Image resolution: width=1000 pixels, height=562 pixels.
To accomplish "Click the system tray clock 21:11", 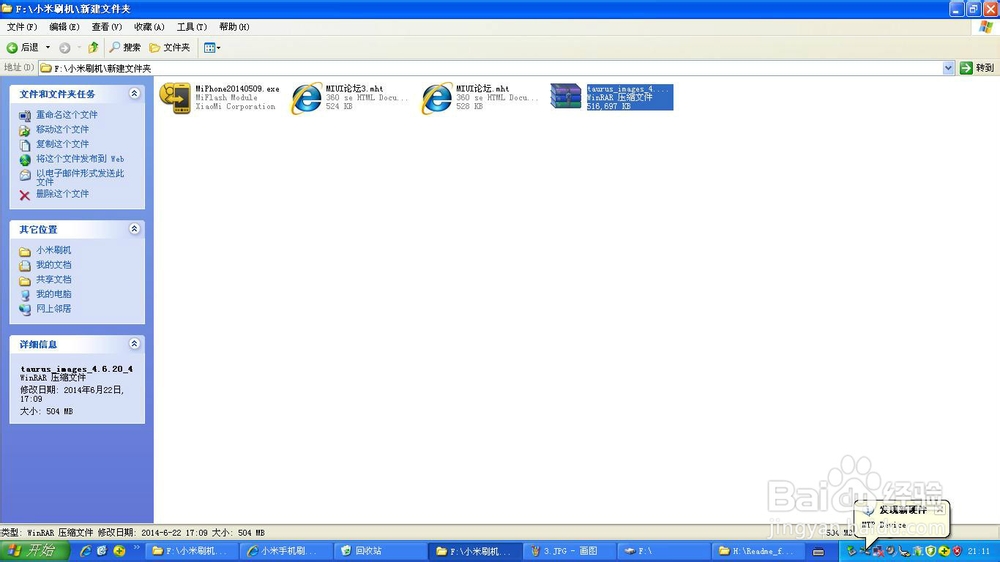I will (979, 551).
